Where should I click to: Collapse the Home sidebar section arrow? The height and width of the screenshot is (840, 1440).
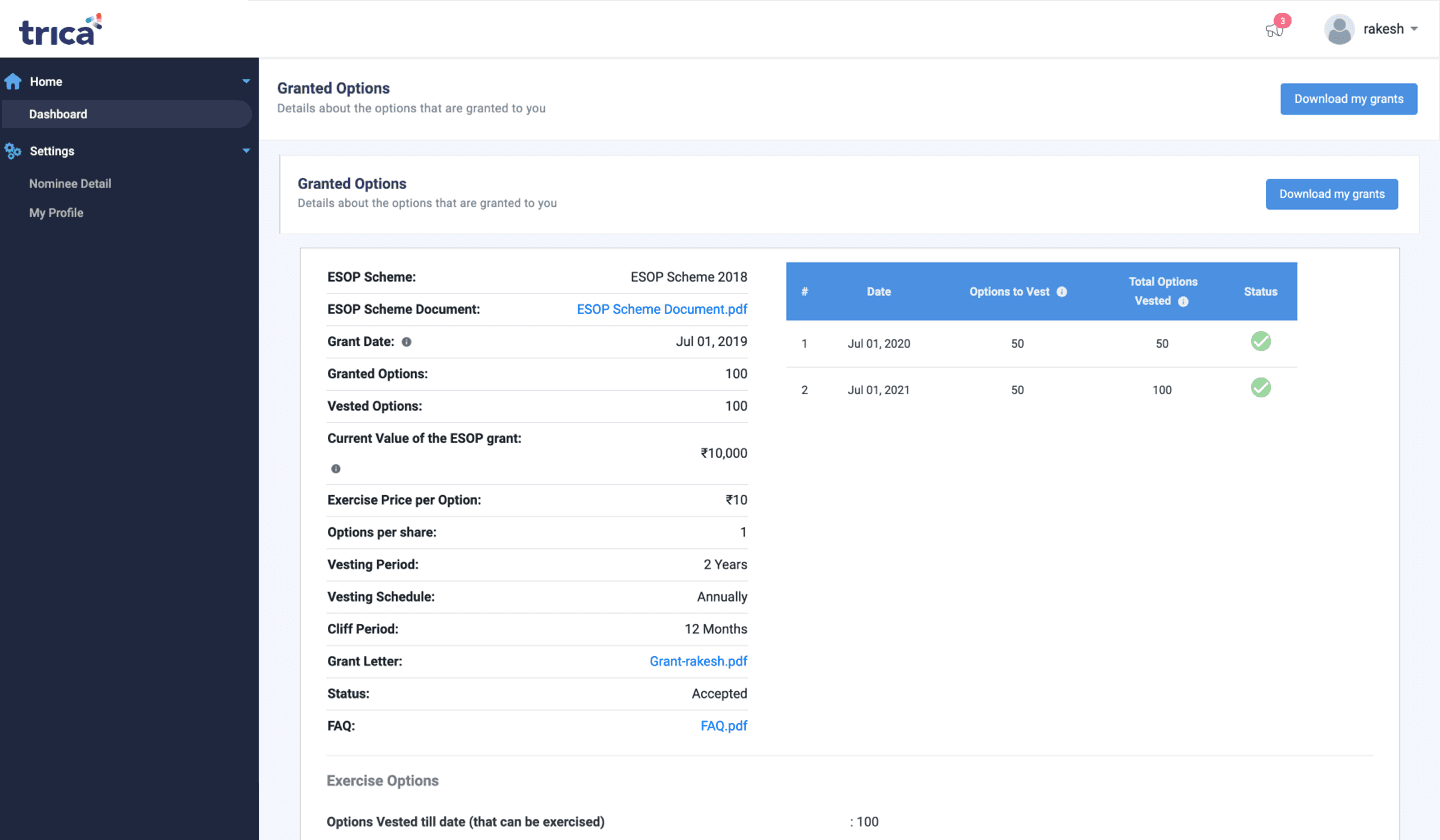point(246,82)
